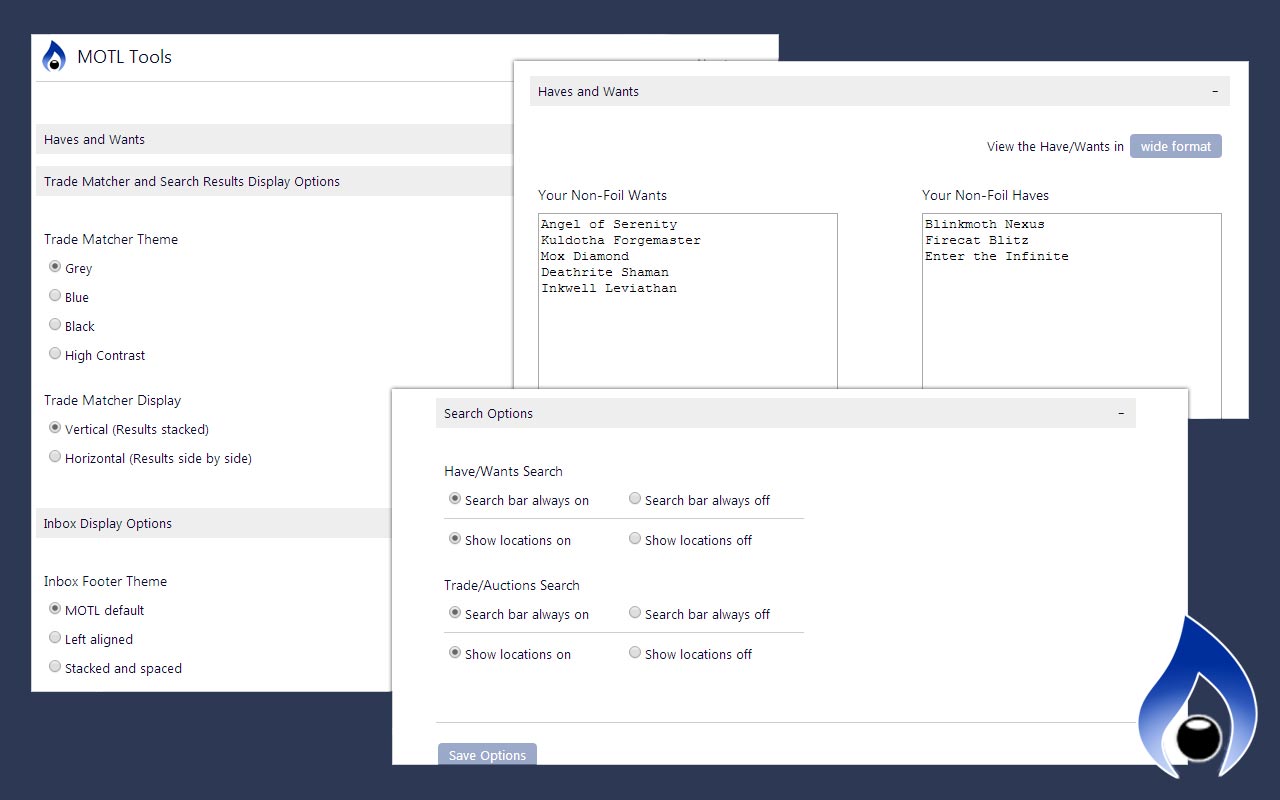Image resolution: width=1280 pixels, height=800 pixels.
Task: Click the 'Trade Matcher Display' label
Action: (x=112, y=400)
